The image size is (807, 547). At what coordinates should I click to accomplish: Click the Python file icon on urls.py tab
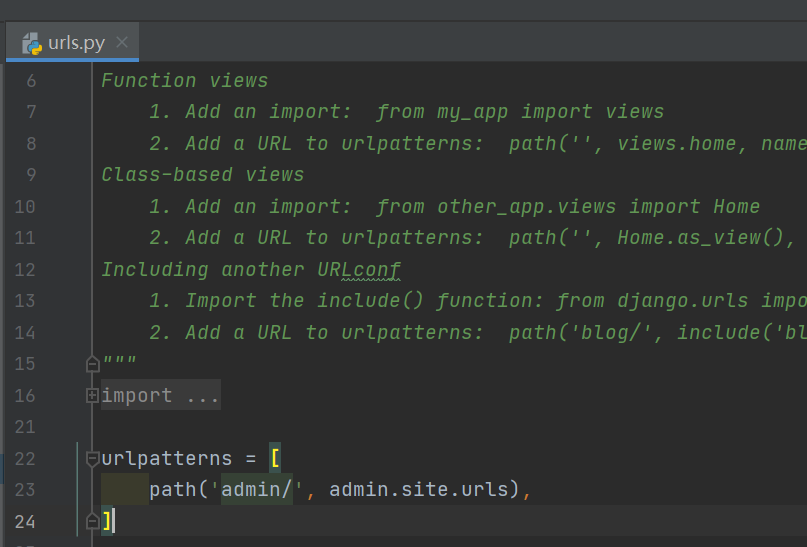32,43
